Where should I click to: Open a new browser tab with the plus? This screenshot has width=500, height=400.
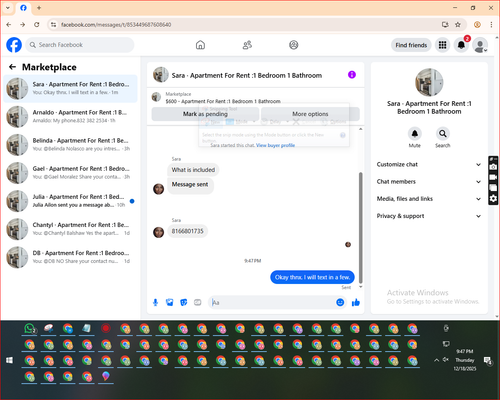(39, 8)
